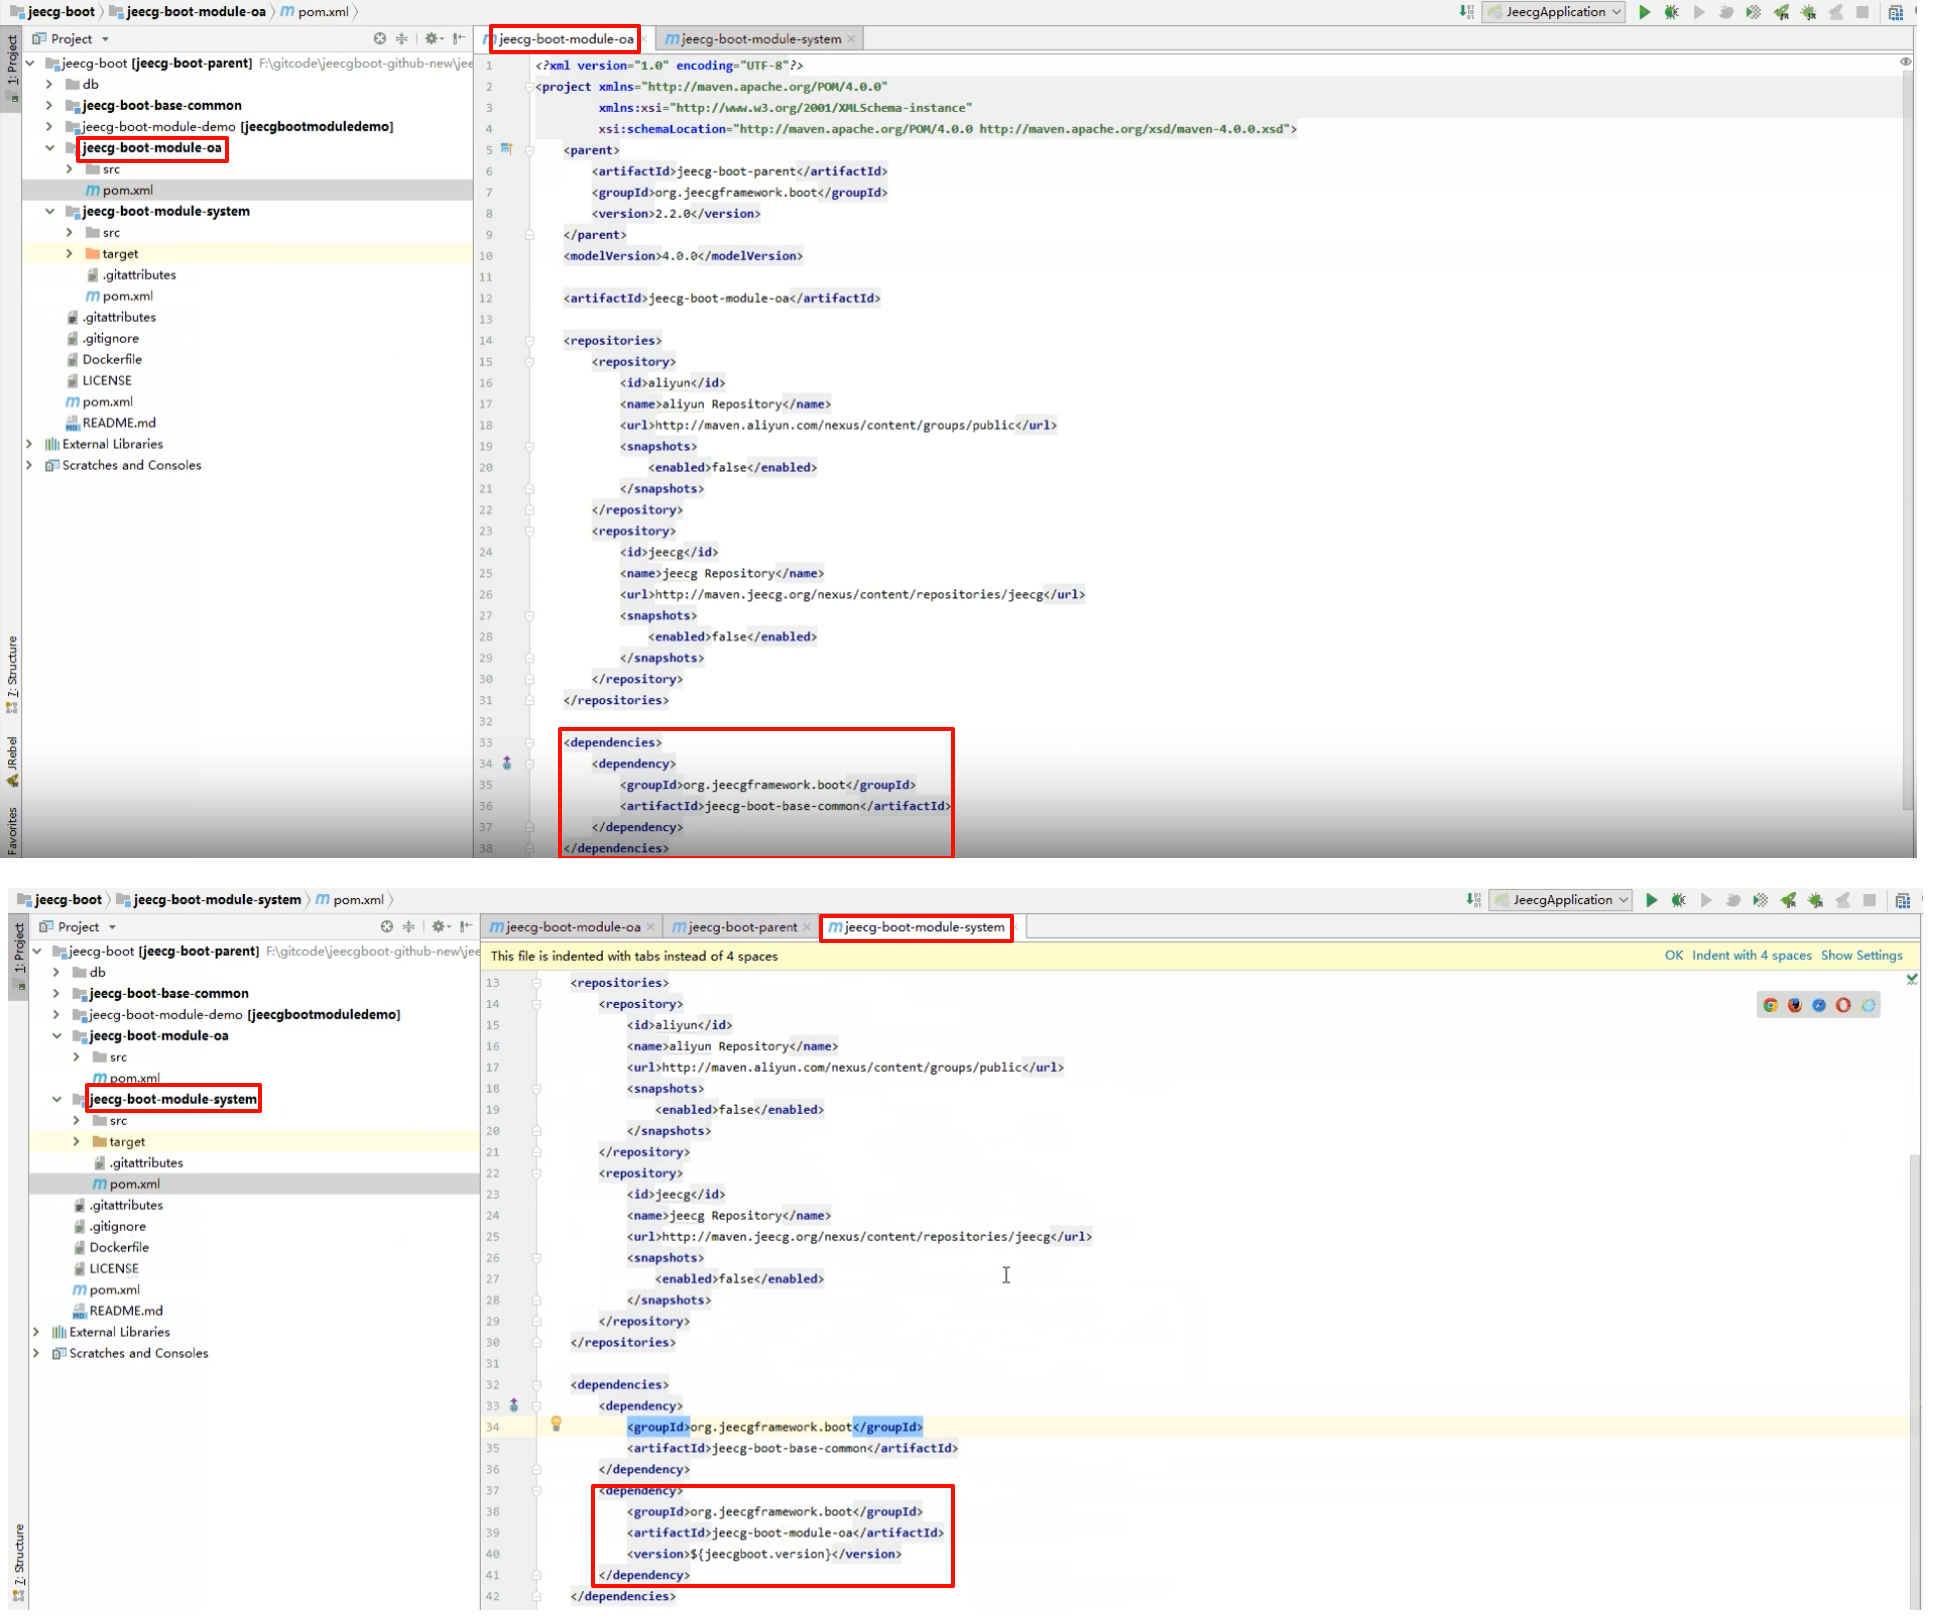1934x1618 pixels.
Task: Toggle the Favorites tool window
Action: [12, 830]
